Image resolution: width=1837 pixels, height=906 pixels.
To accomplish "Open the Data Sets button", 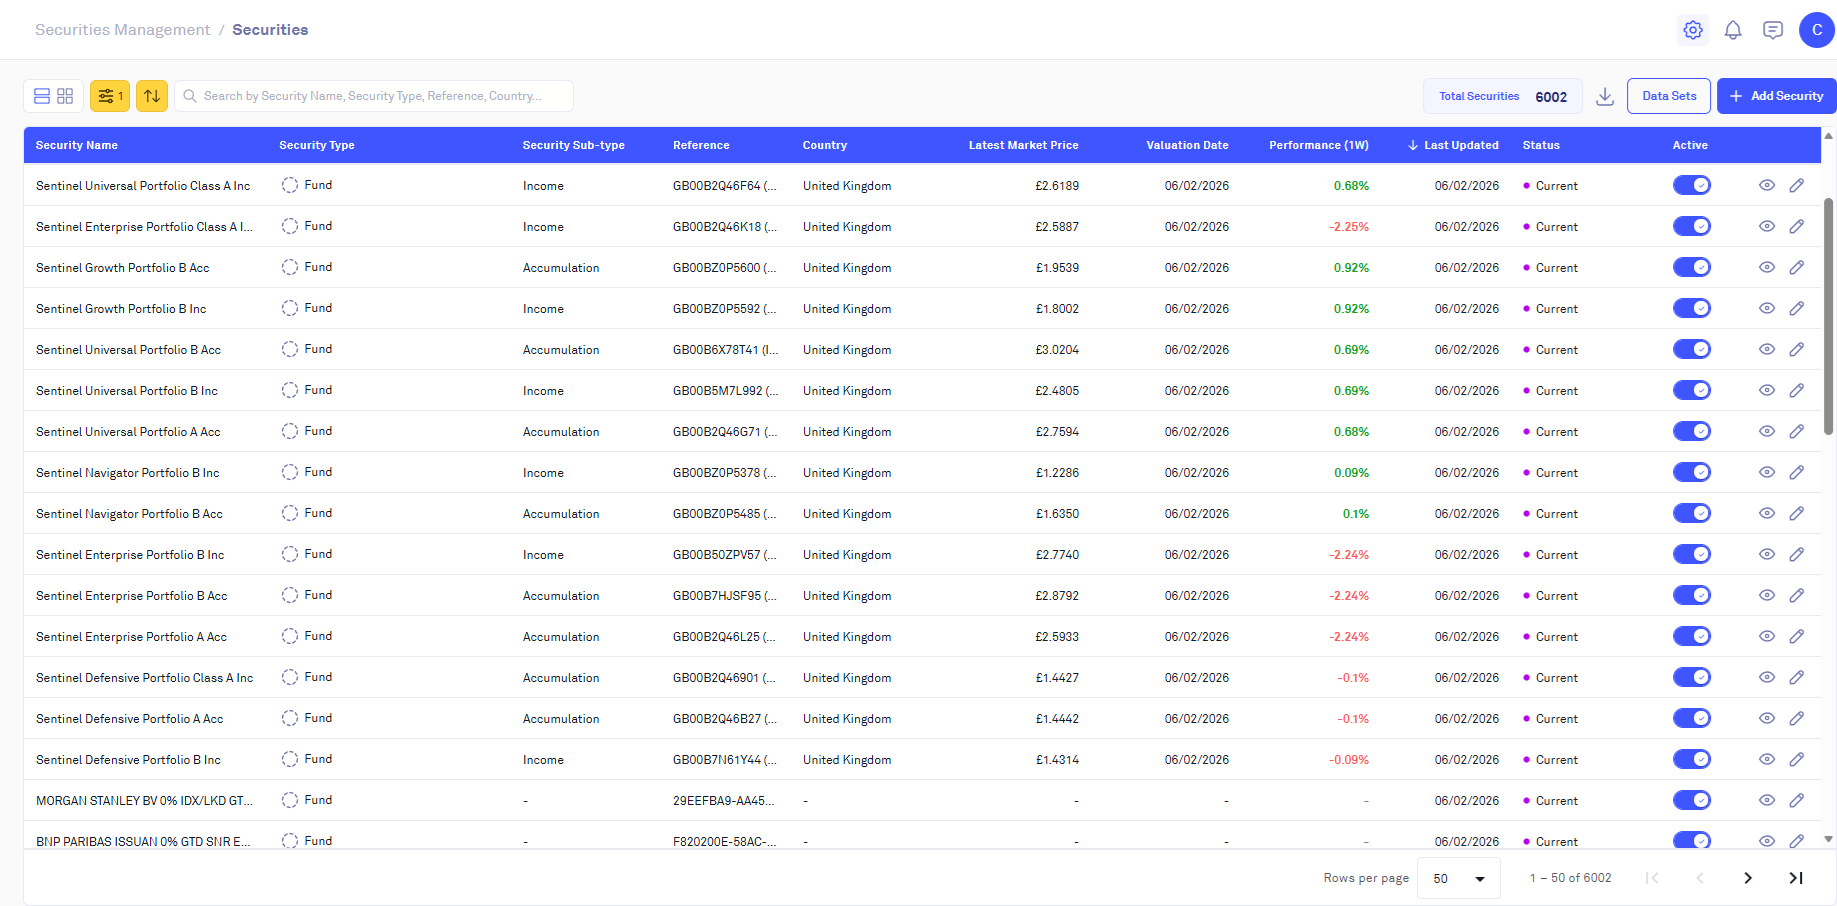I will point(1669,96).
